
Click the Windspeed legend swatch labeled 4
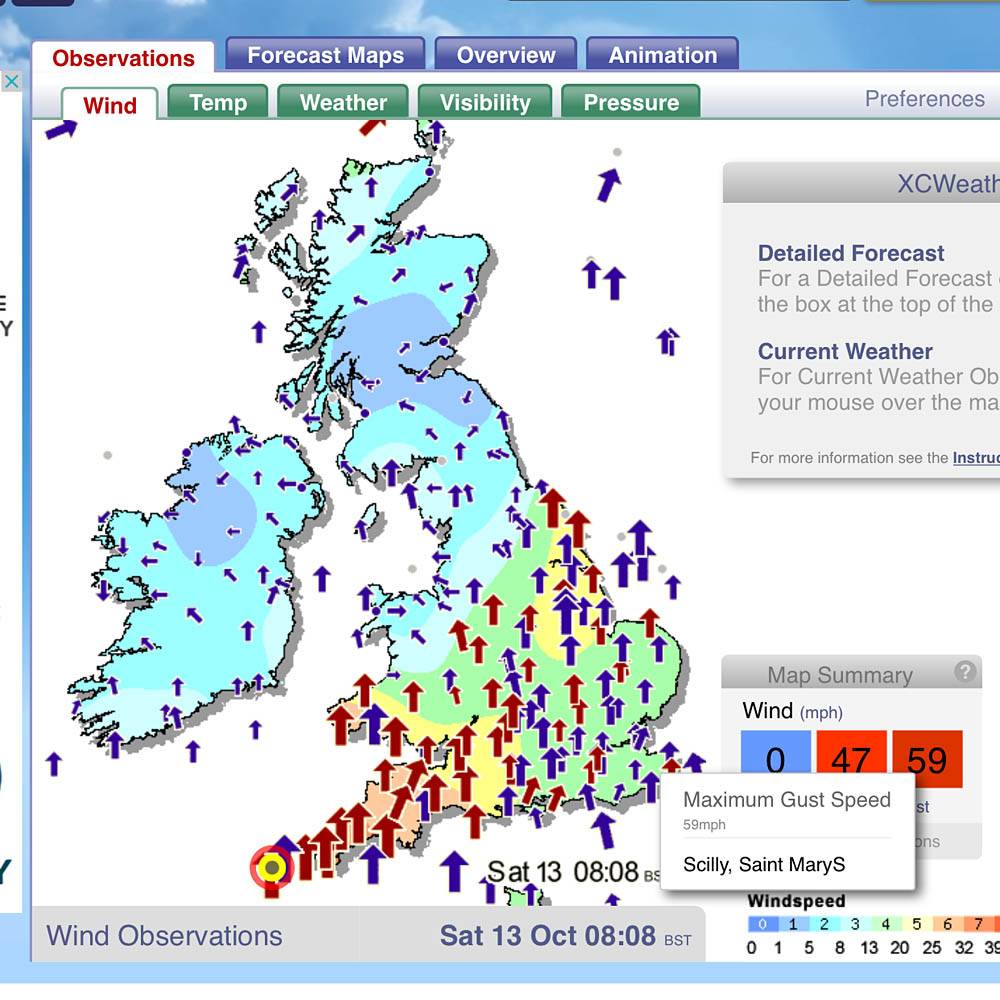(885, 924)
